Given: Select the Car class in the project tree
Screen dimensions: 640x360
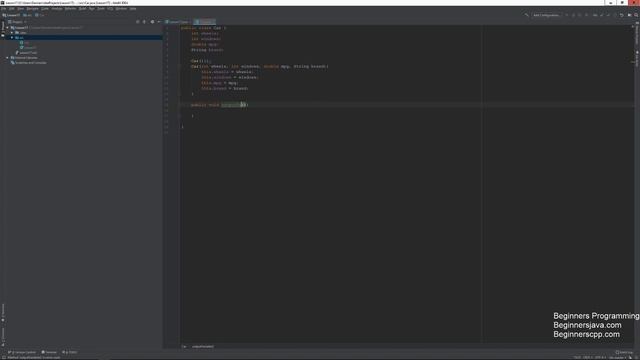Looking at the screenshot, I should coord(24,42).
